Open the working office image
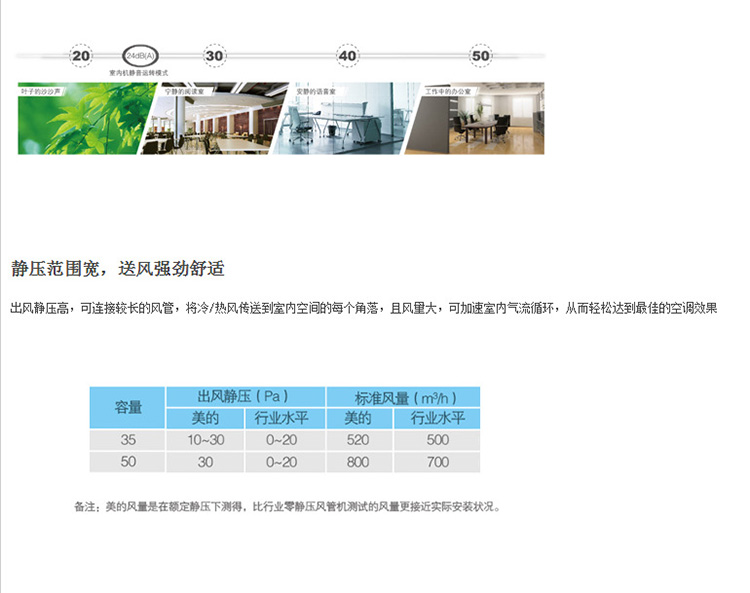This screenshot has height=593, width=750. click(x=480, y=118)
